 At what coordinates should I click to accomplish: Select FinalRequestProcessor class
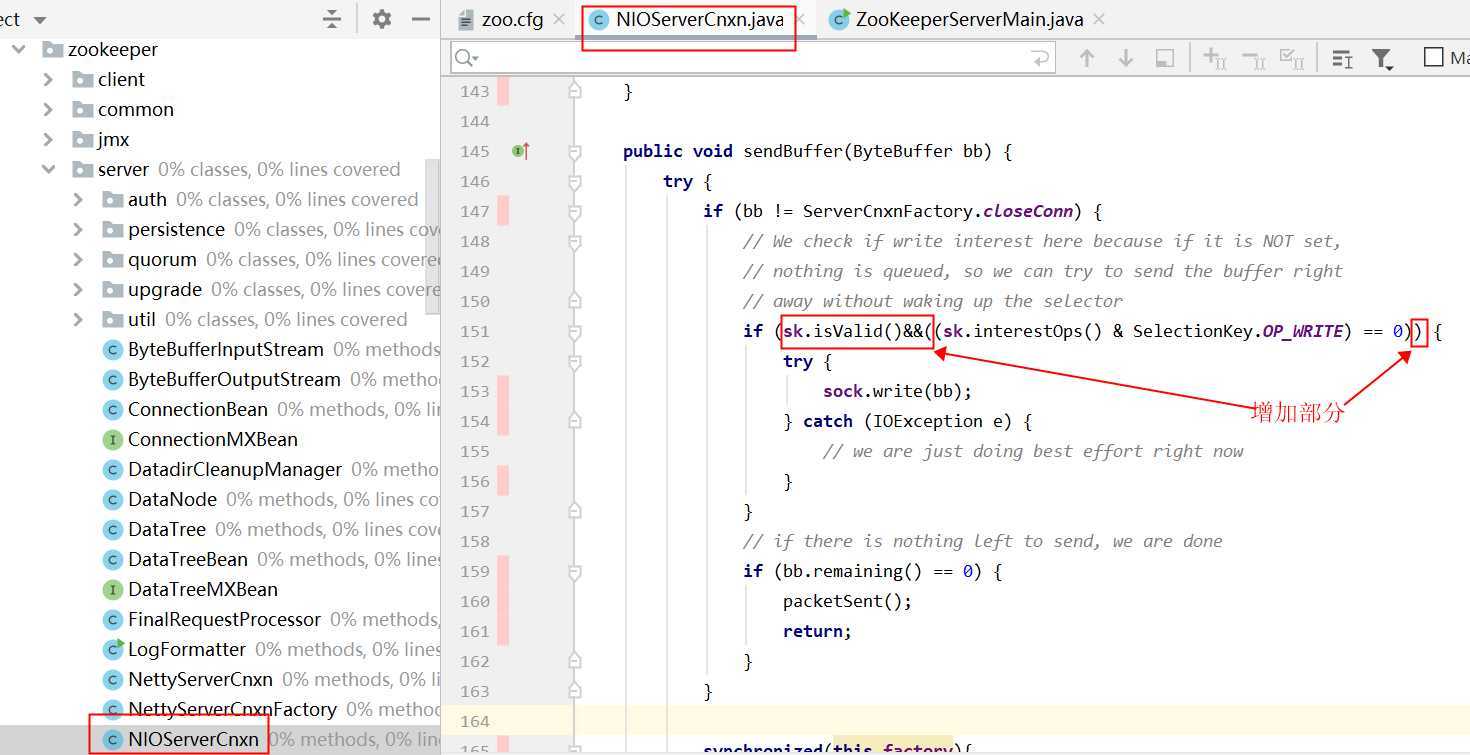click(x=224, y=620)
